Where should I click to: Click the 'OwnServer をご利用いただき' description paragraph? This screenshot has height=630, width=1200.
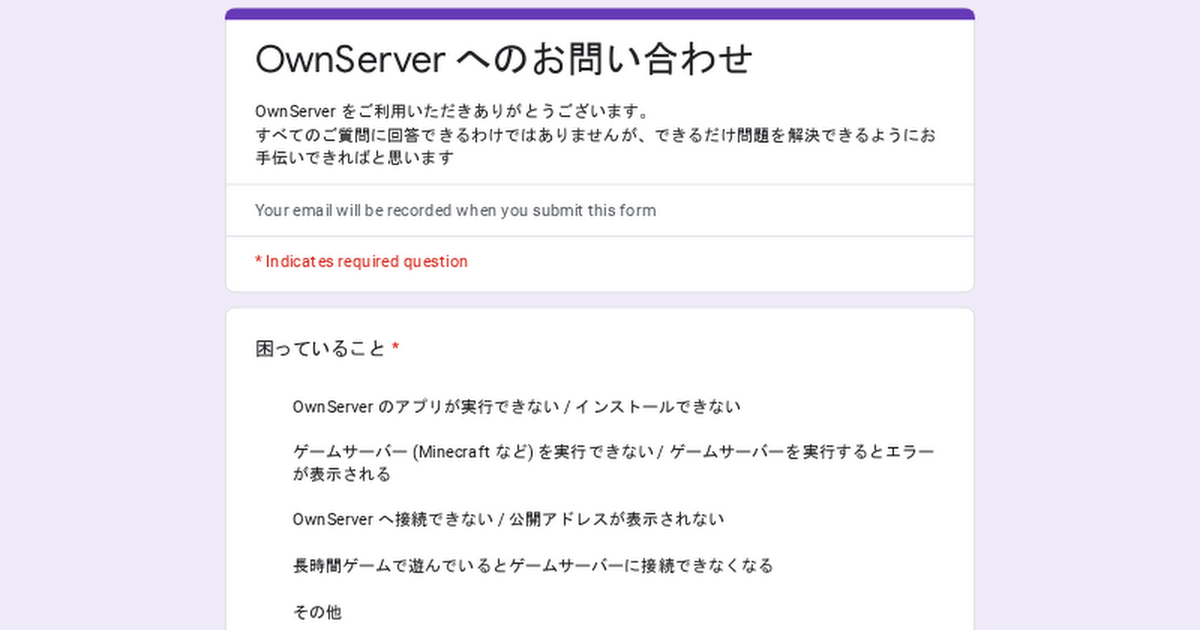pos(596,133)
